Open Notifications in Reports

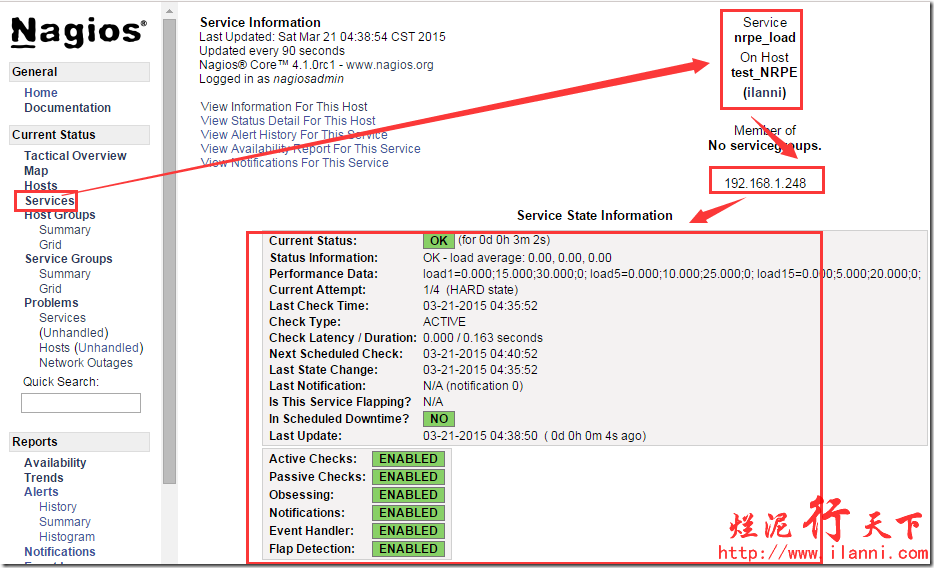click(60, 552)
